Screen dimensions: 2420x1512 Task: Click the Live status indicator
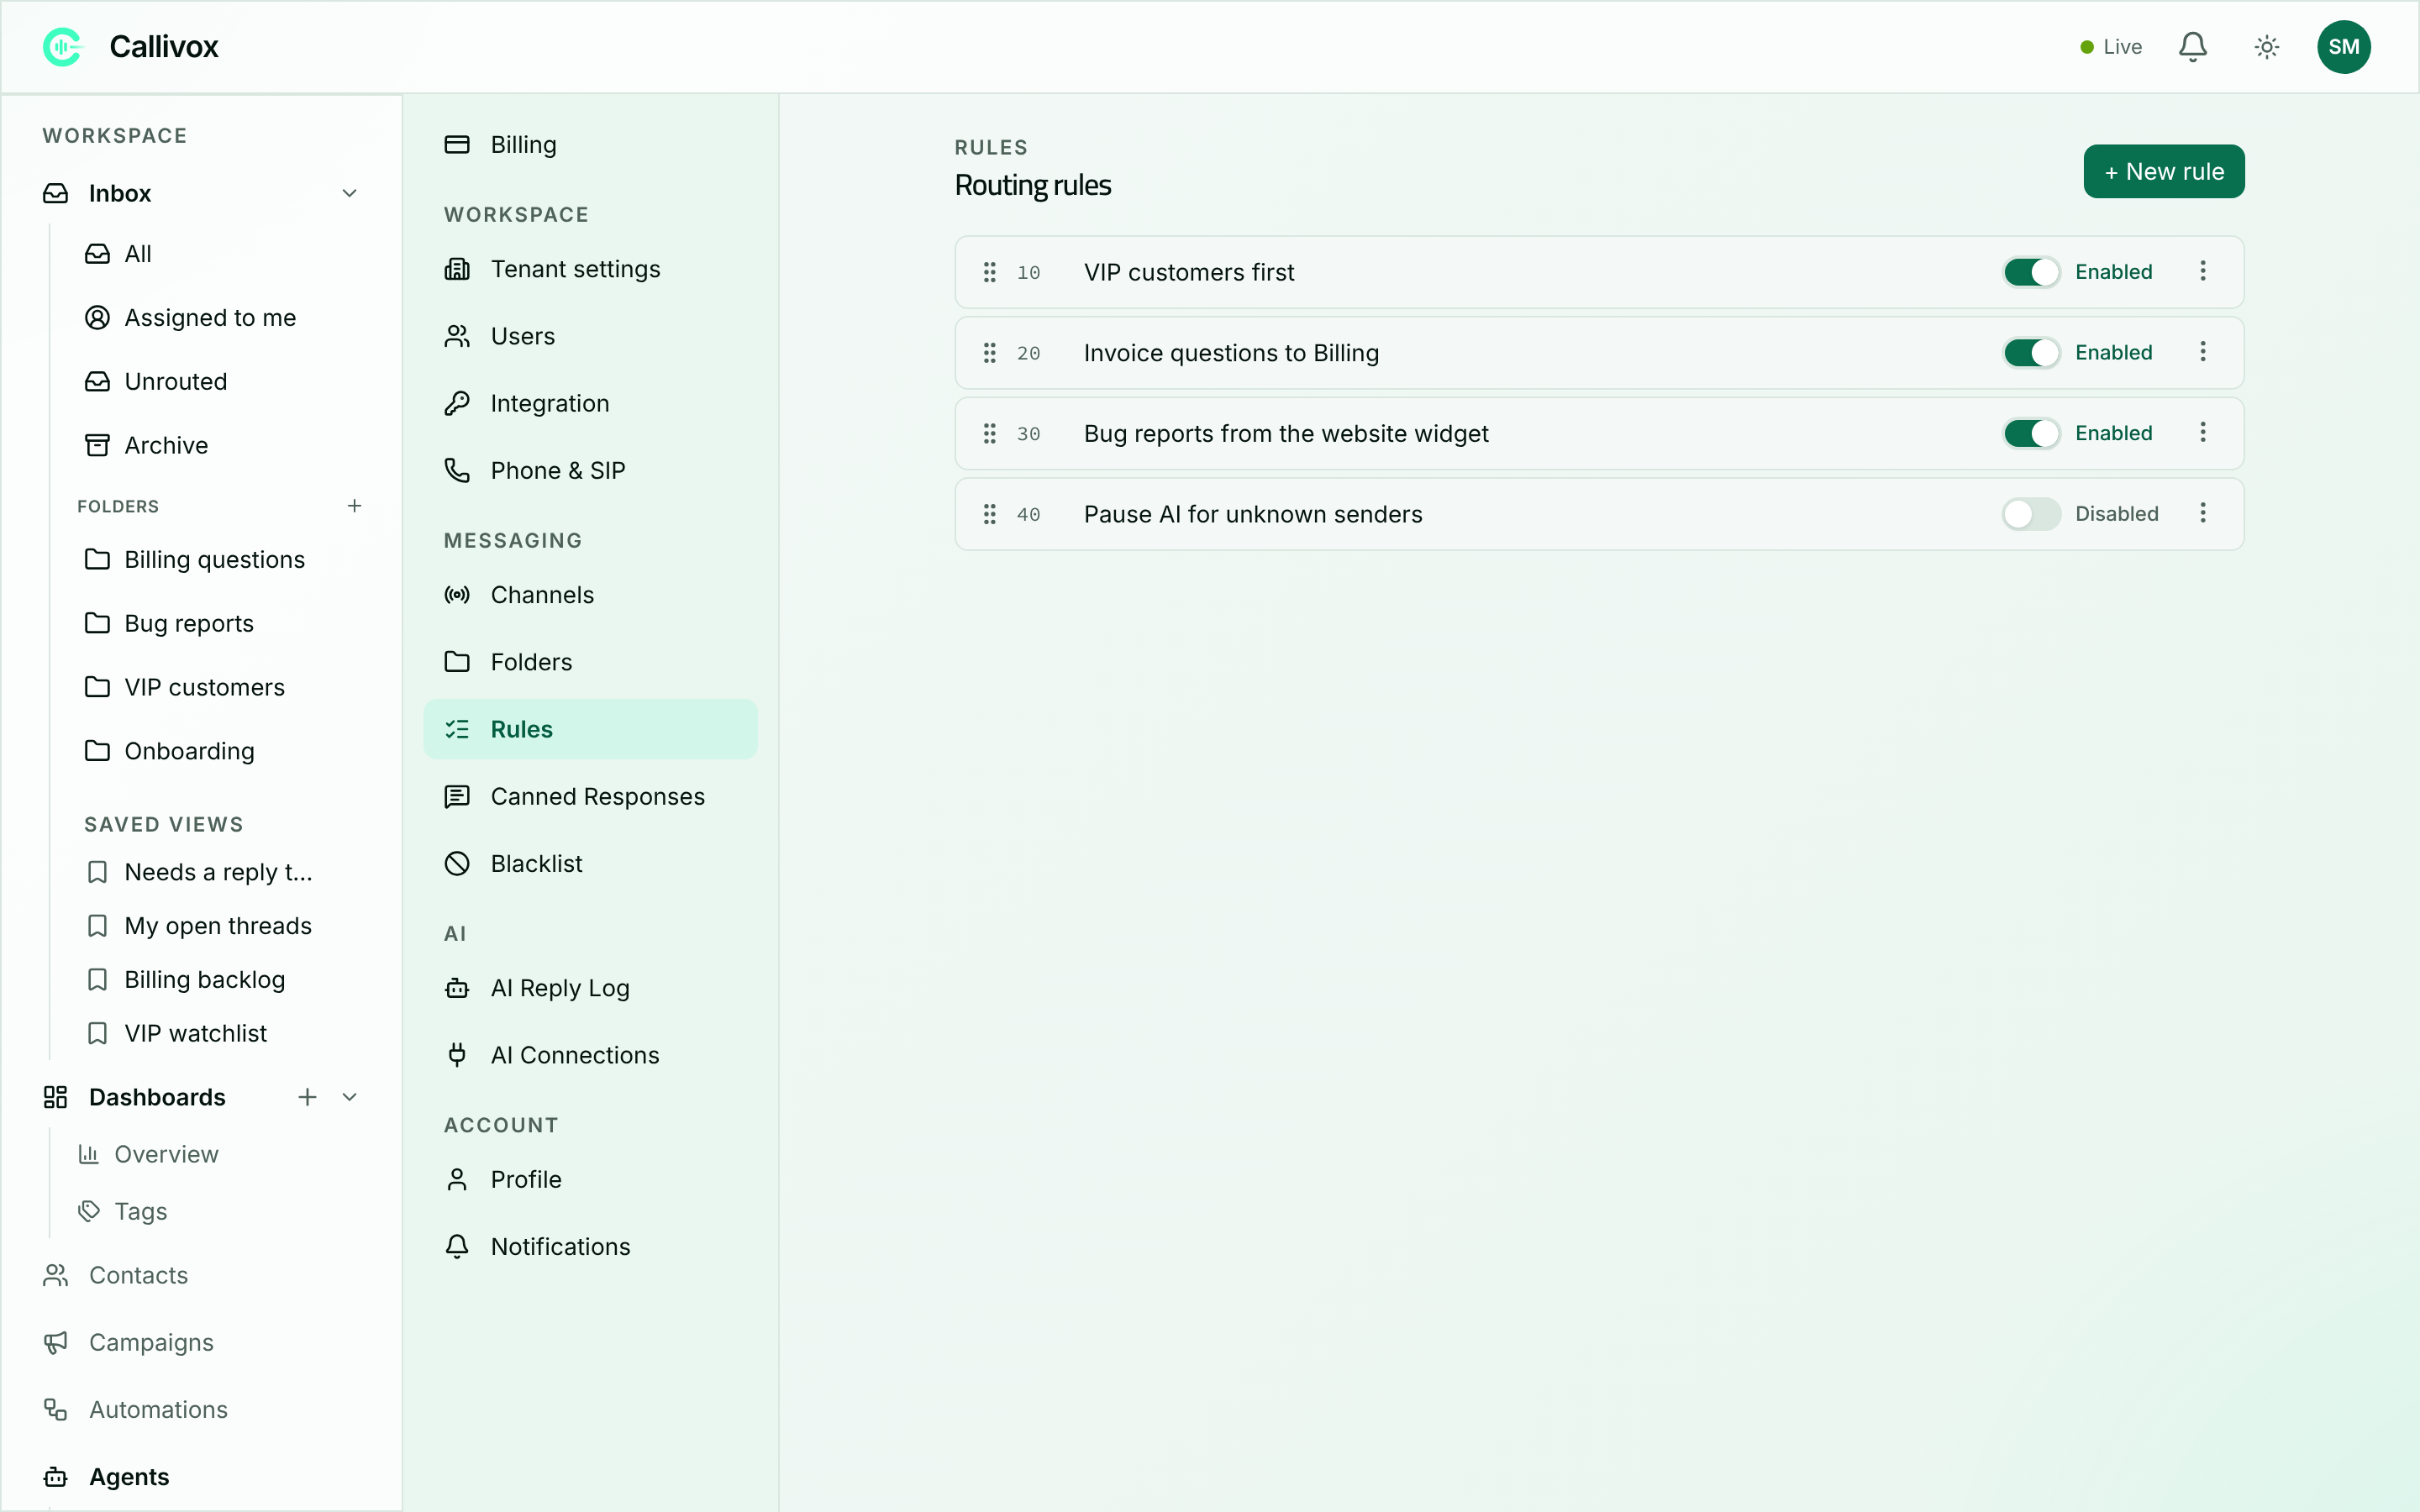(x=2111, y=47)
